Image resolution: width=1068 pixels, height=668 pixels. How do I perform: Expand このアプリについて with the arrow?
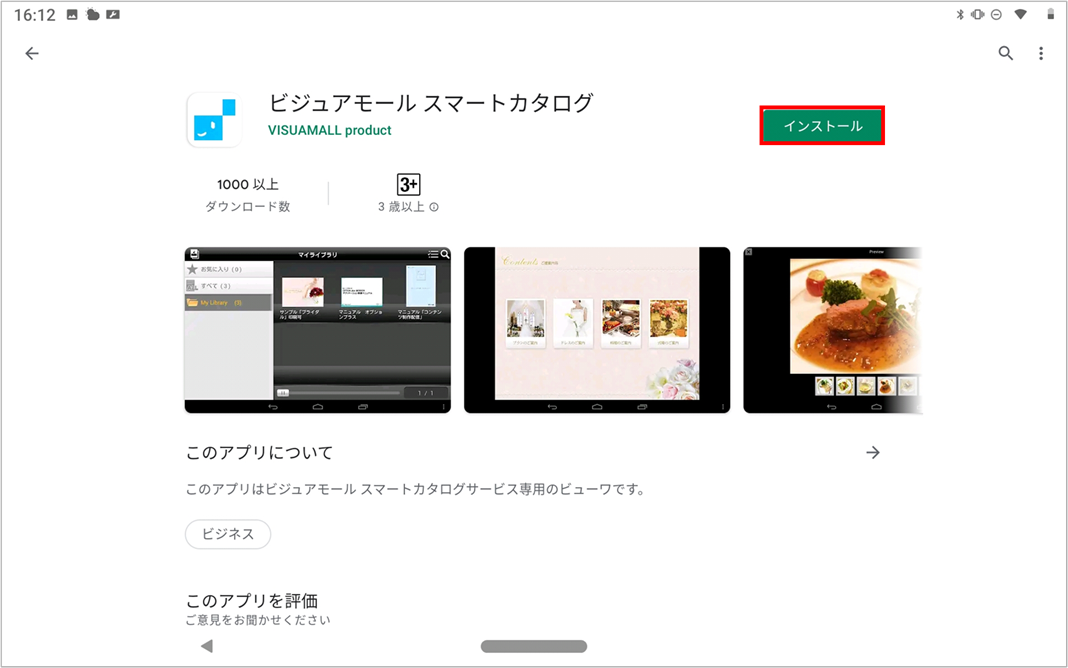click(873, 453)
